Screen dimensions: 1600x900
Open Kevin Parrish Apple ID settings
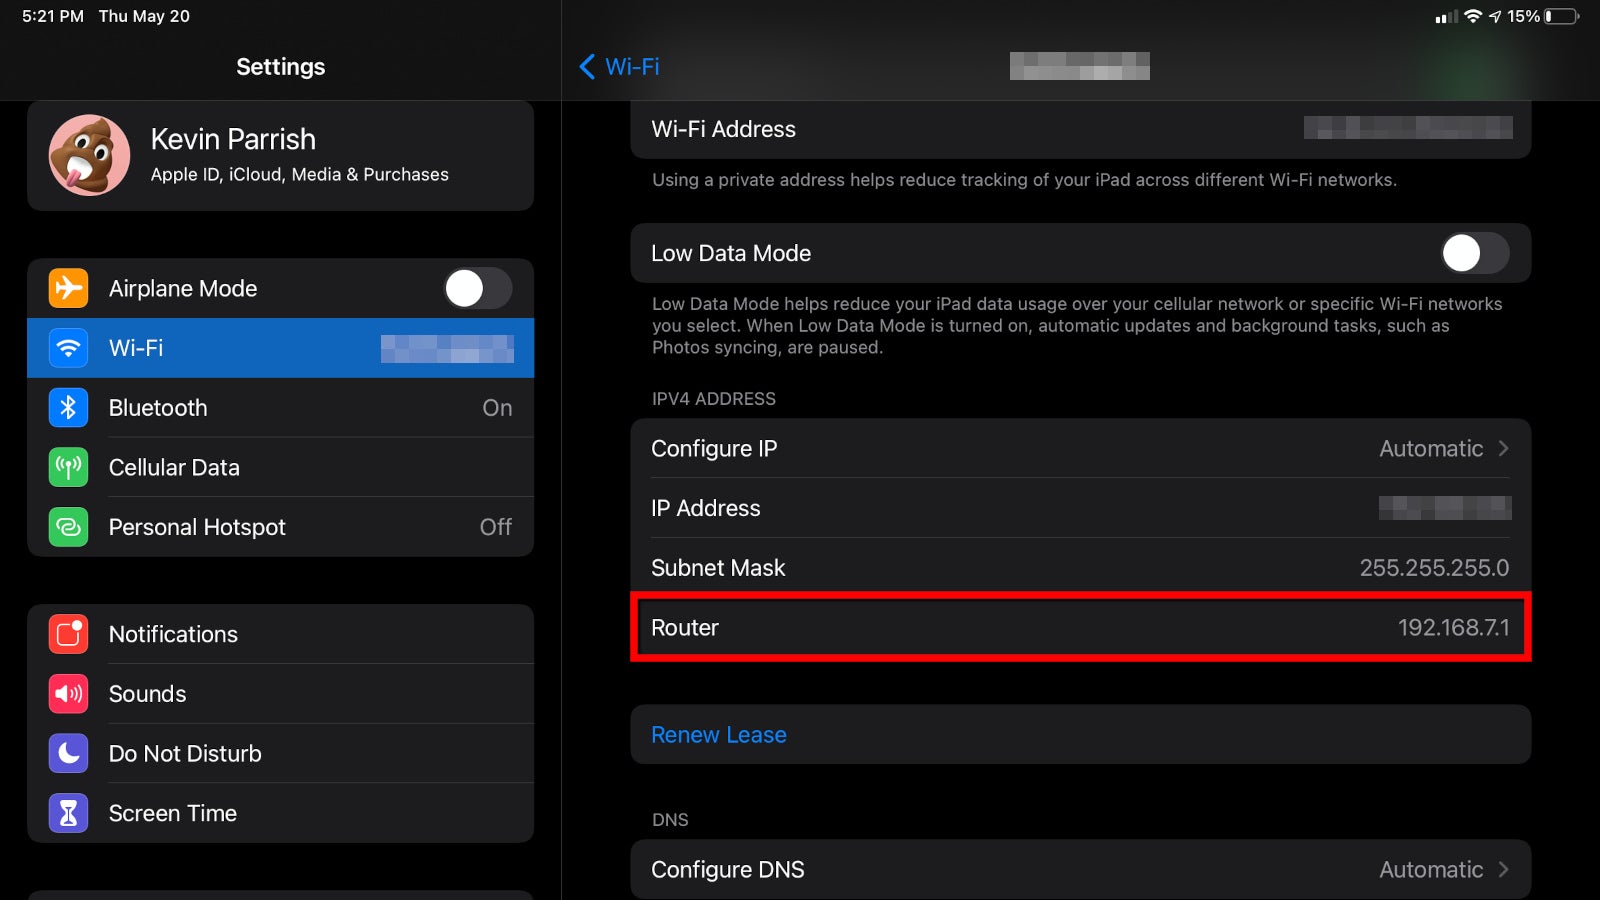[x=280, y=155]
